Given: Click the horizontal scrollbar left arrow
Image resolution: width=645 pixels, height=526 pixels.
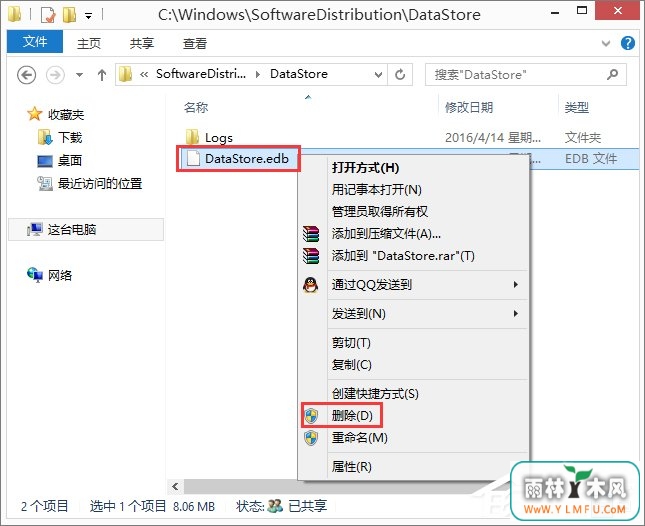Looking at the screenshot, I should click(x=176, y=487).
